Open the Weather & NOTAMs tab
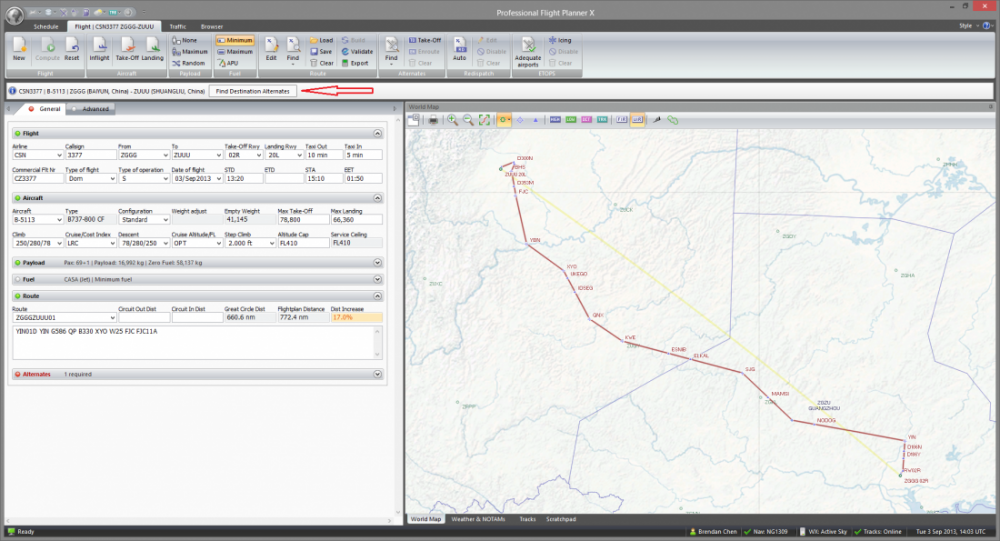The height and width of the screenshot is (541, 1000). [x=478, y=519]
